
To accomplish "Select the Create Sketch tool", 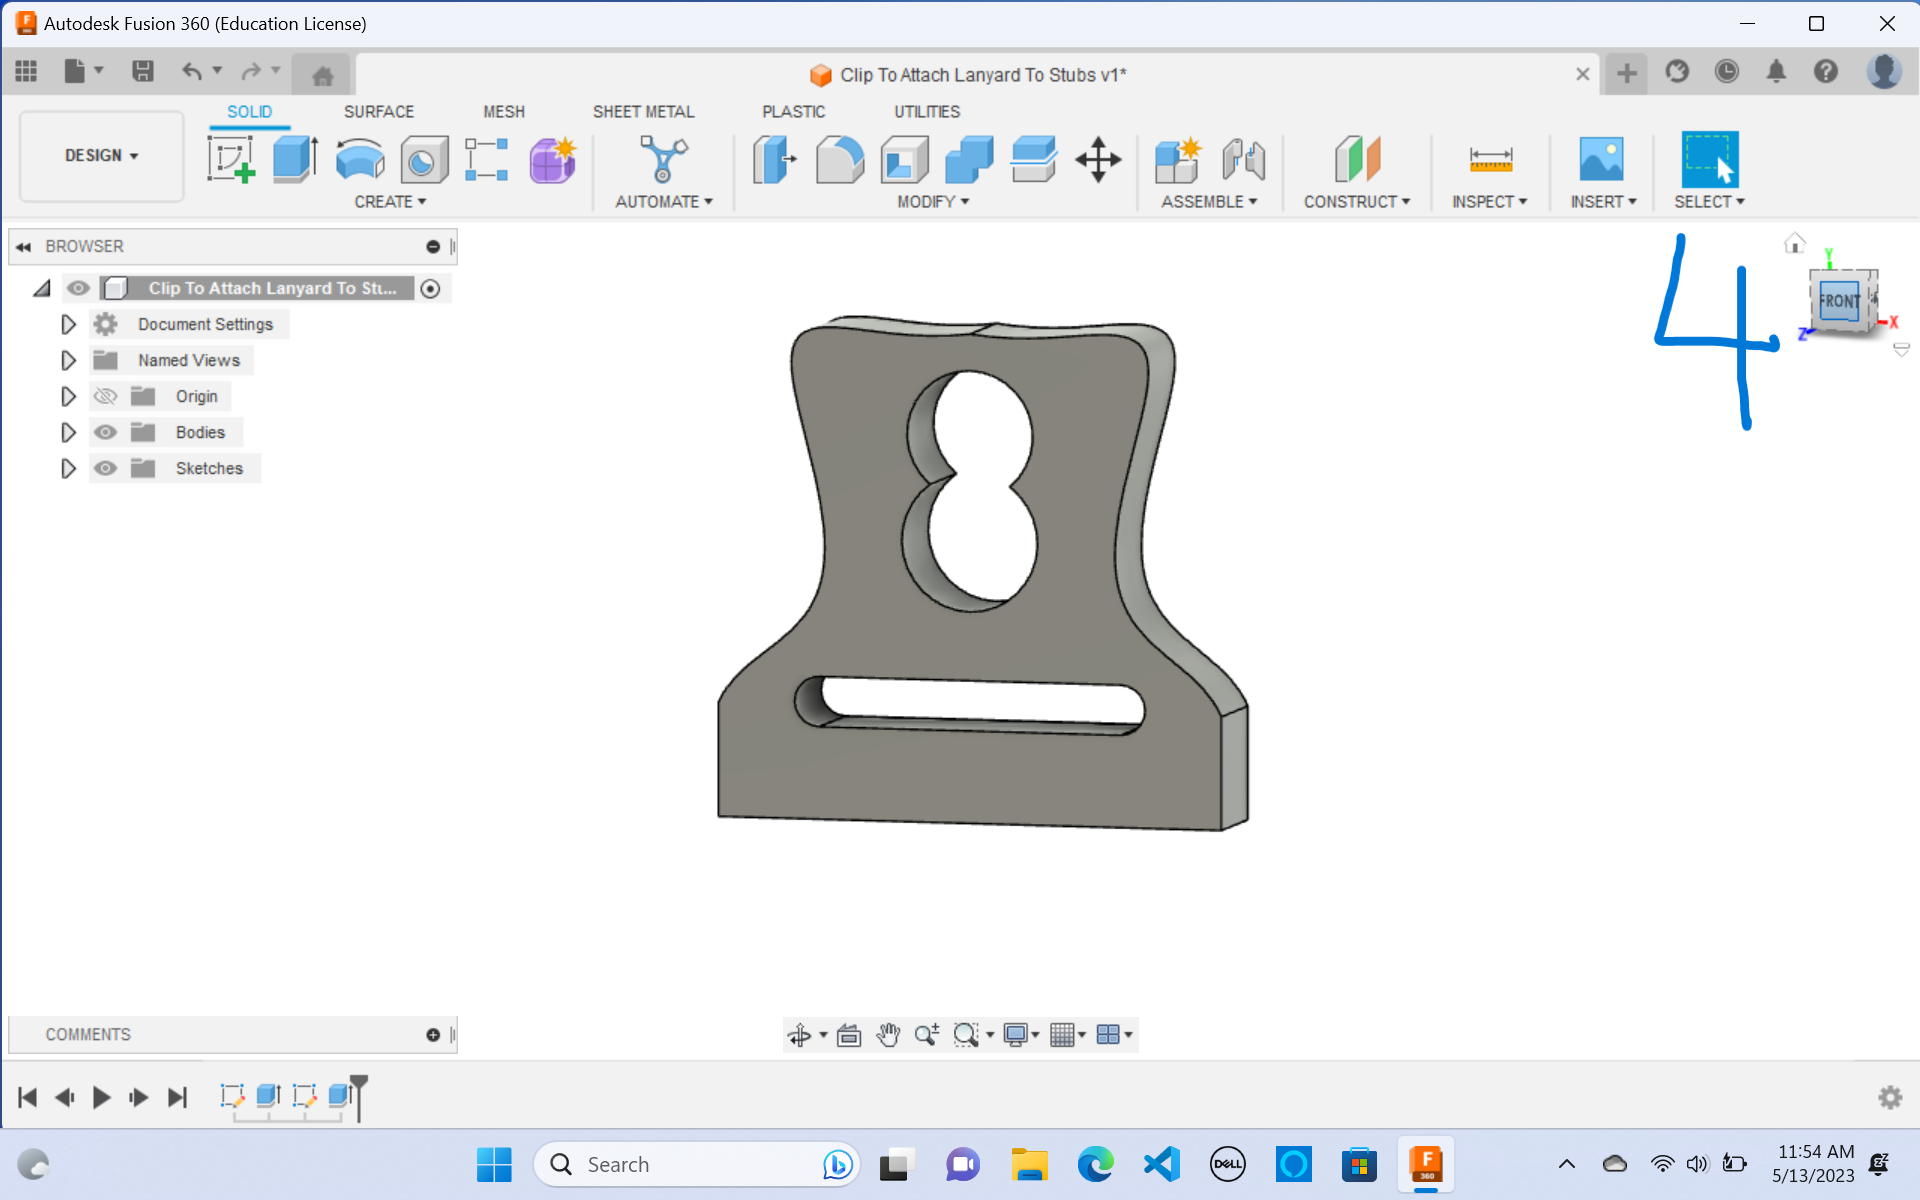I will pos(232,158).
